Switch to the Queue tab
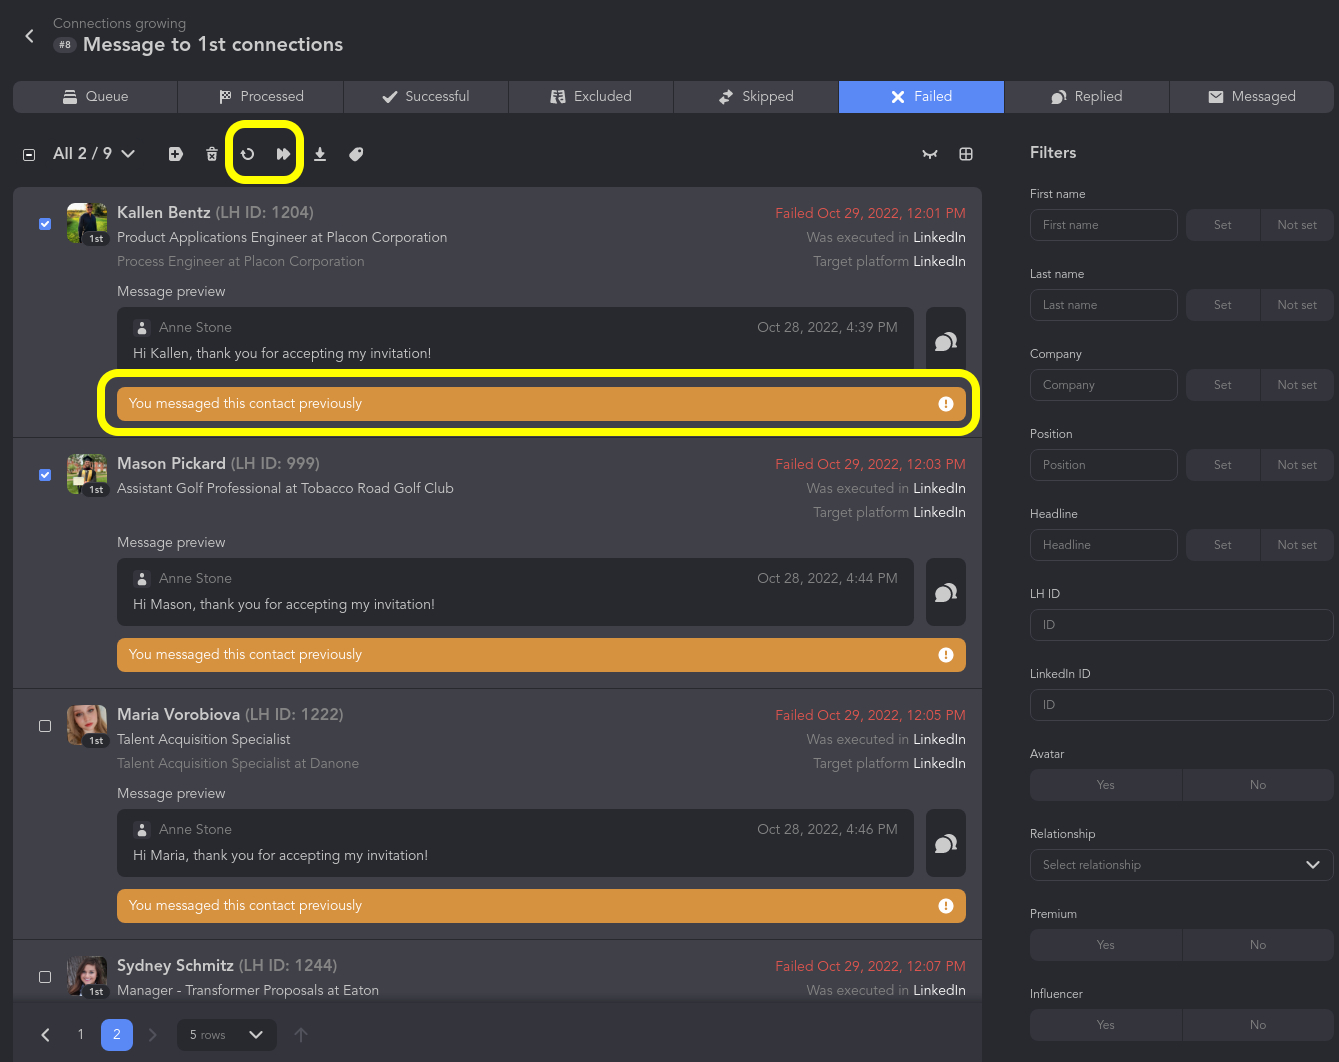 coord(96,97)
